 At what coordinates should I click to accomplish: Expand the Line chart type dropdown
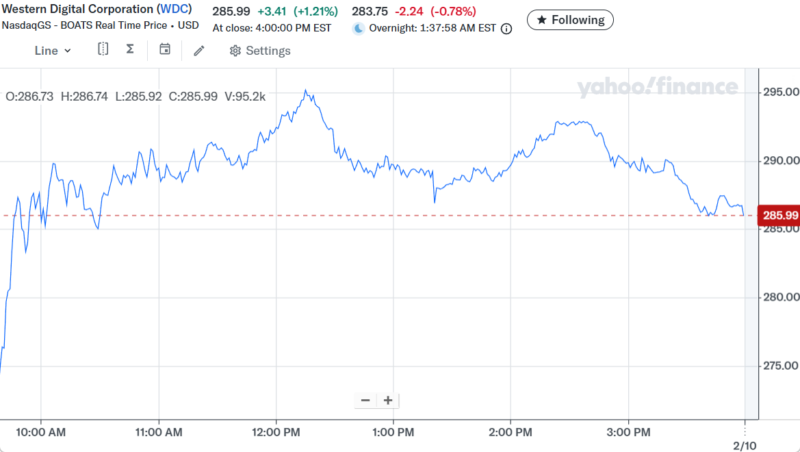click(x=53, y=50)
